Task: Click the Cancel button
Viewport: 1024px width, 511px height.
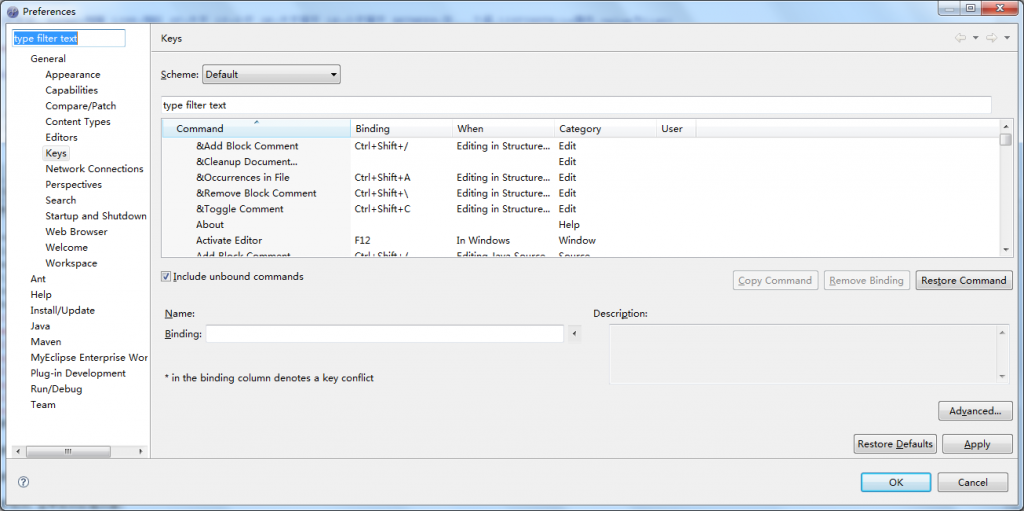Action: pyautogui.click(x=973, y=482)
